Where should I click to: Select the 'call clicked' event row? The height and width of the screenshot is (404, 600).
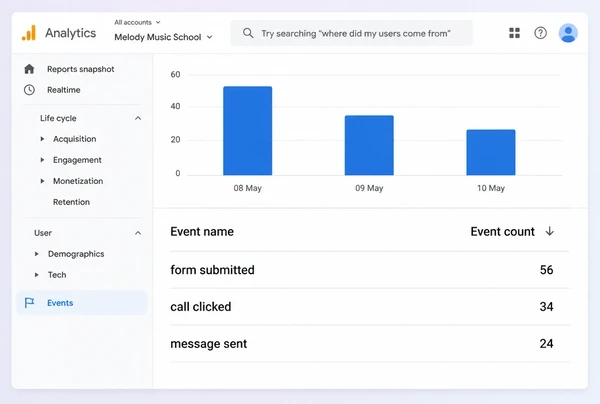370,306
